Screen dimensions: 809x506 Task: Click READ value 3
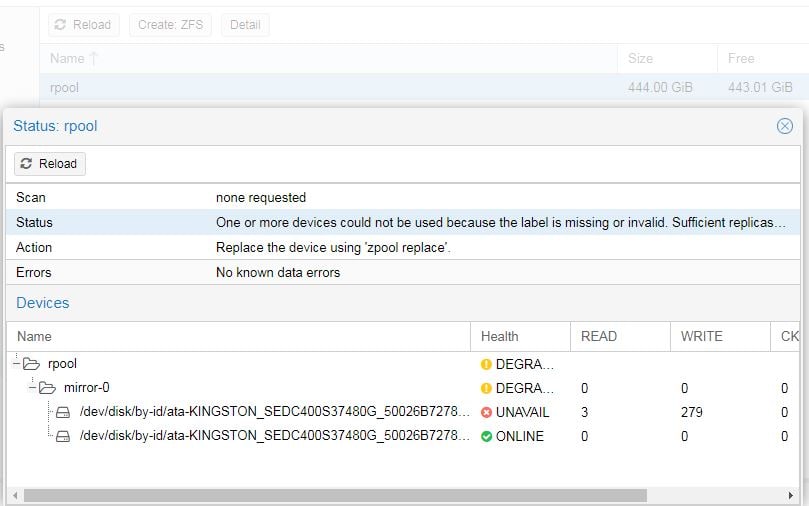(585, 412)
